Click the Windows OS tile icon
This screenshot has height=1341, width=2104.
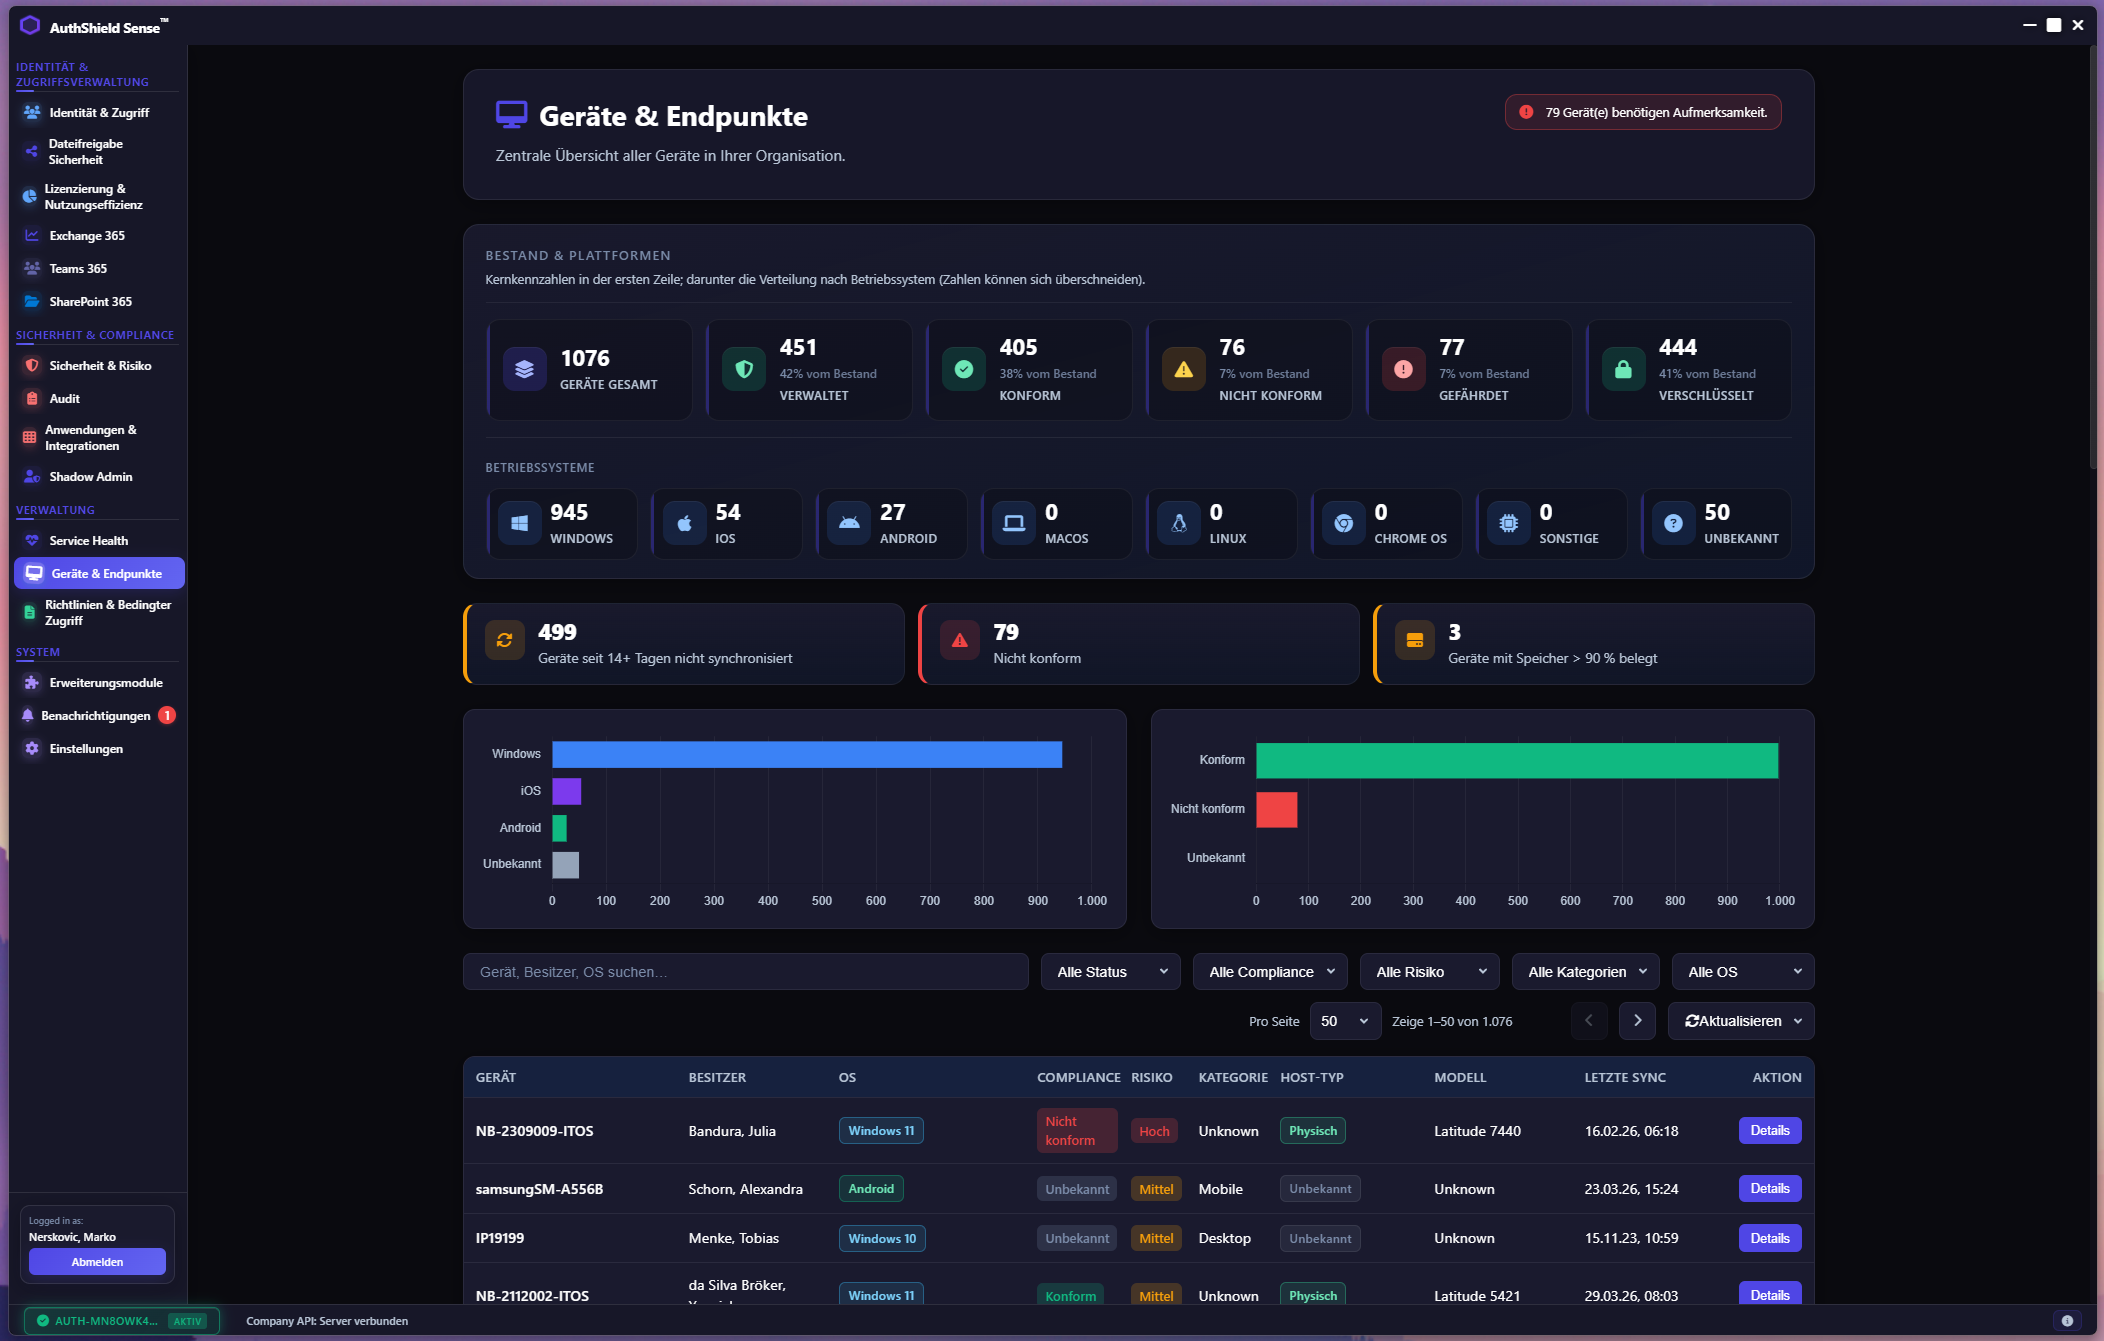(x=519, y=523)
